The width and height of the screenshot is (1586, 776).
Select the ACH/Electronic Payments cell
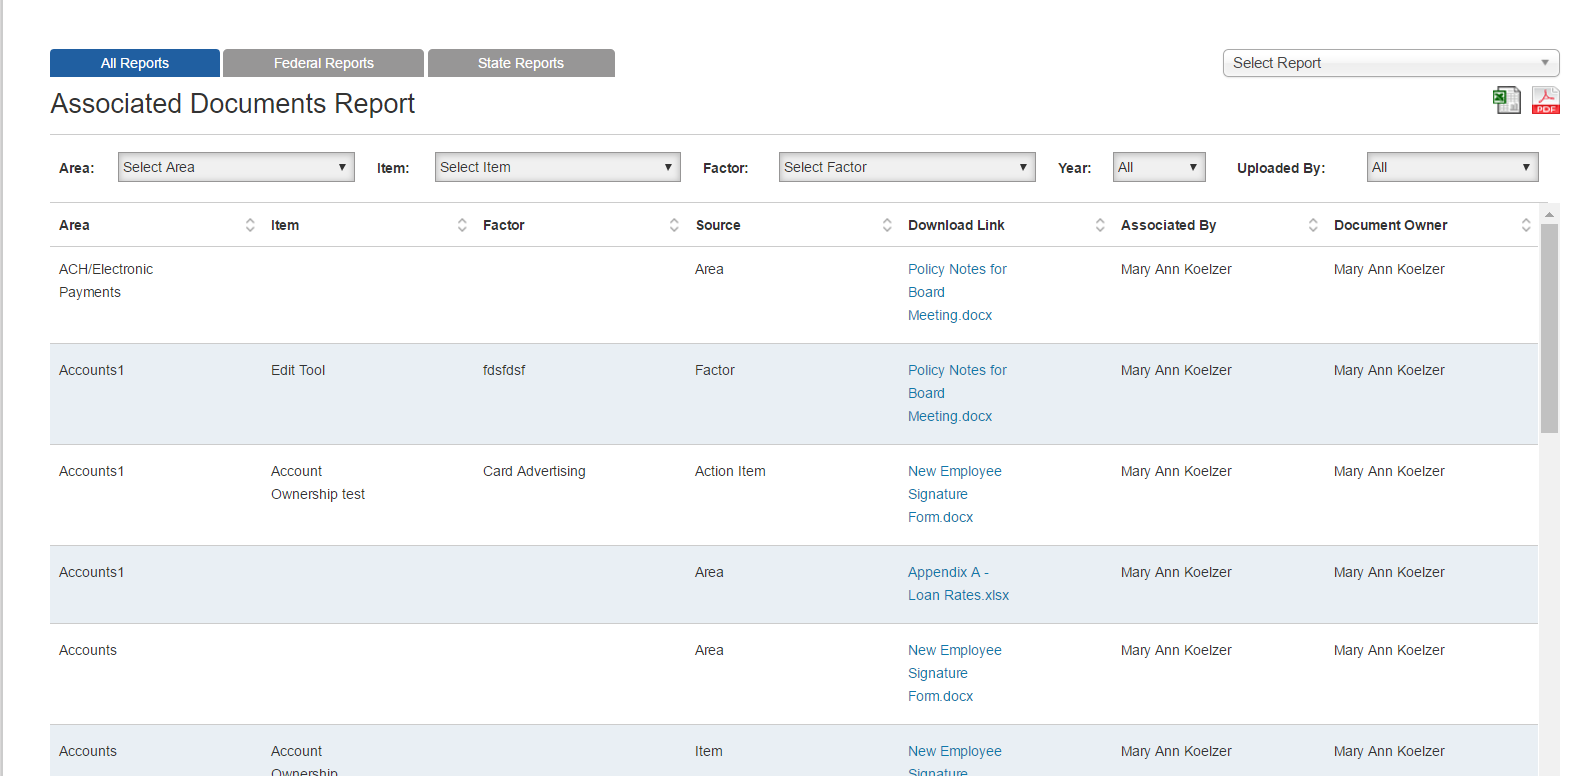click(106, 281)
